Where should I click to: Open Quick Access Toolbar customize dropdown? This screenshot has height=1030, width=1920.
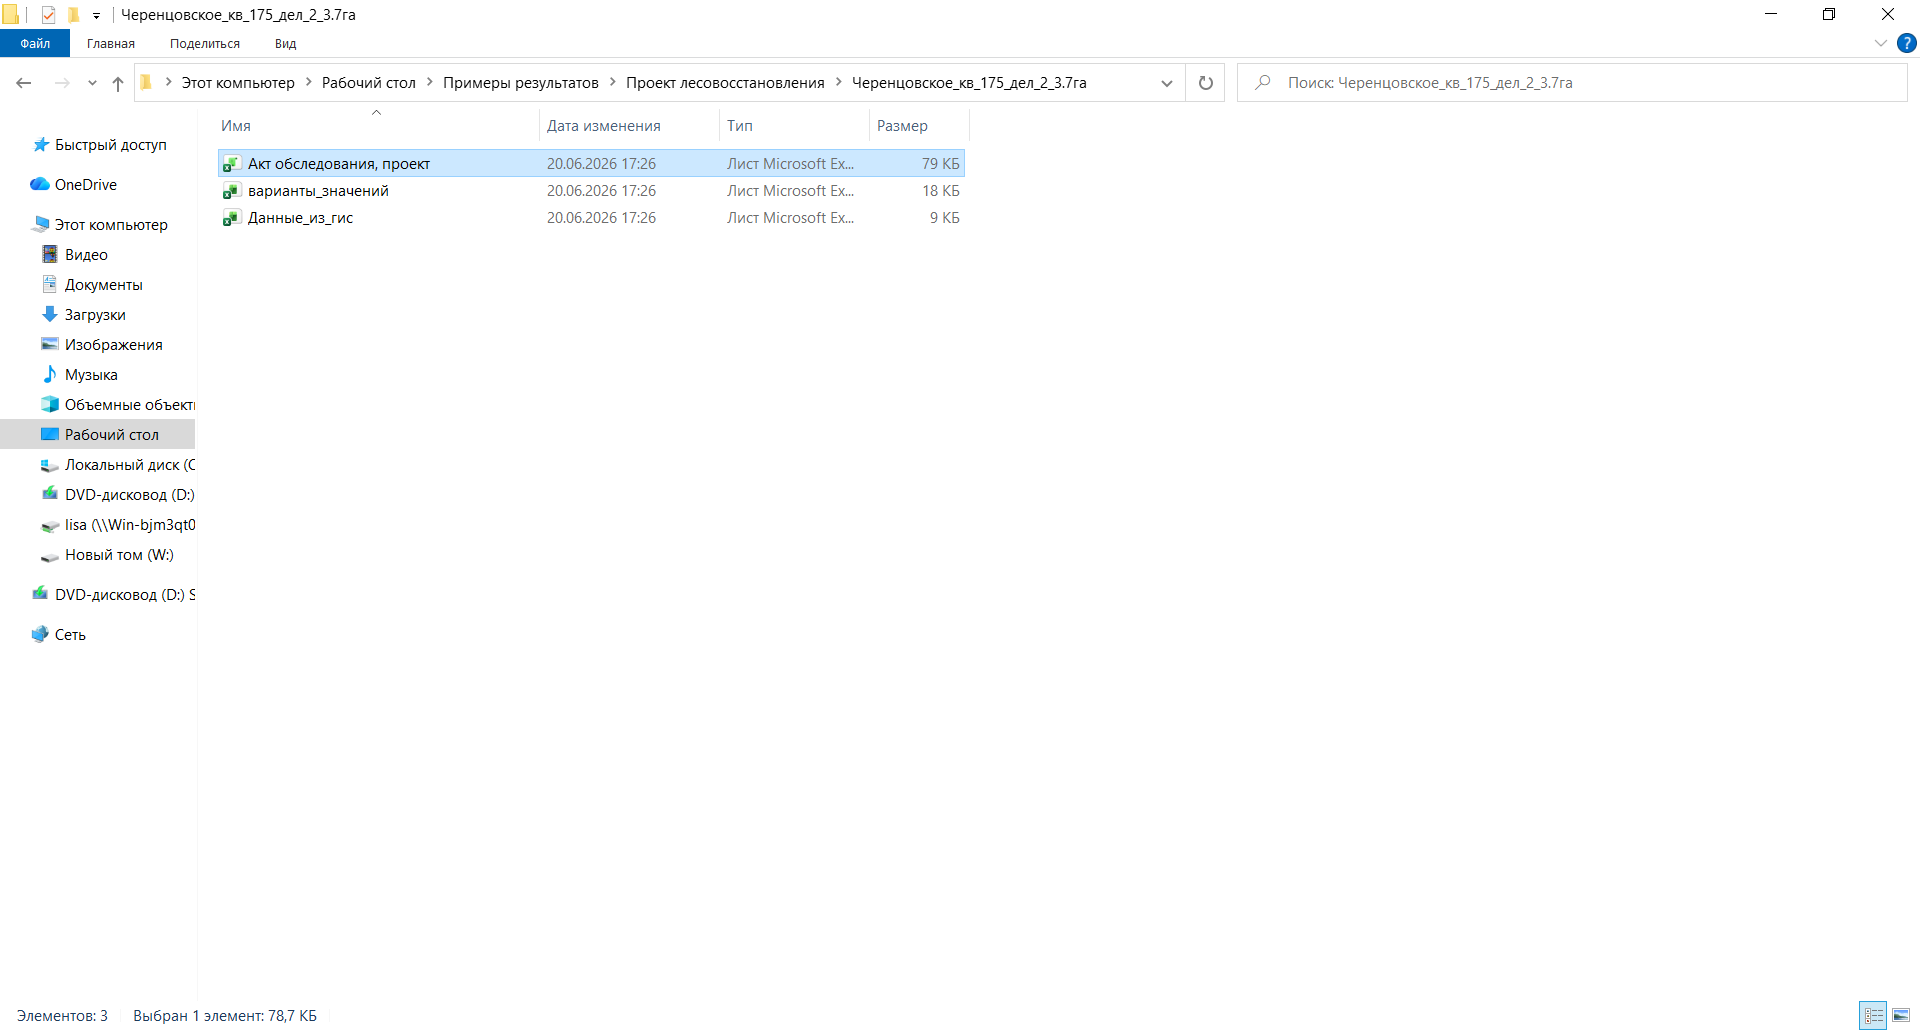click(96, 15)
